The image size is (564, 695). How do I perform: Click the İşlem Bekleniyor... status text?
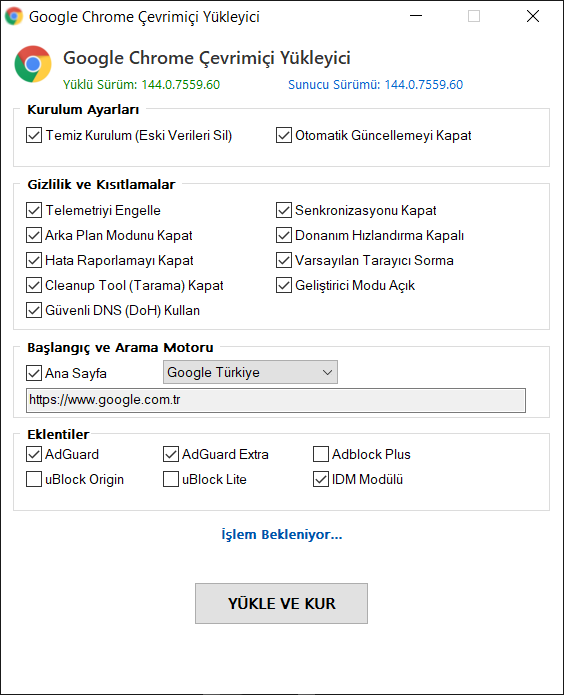click(282, 535)
